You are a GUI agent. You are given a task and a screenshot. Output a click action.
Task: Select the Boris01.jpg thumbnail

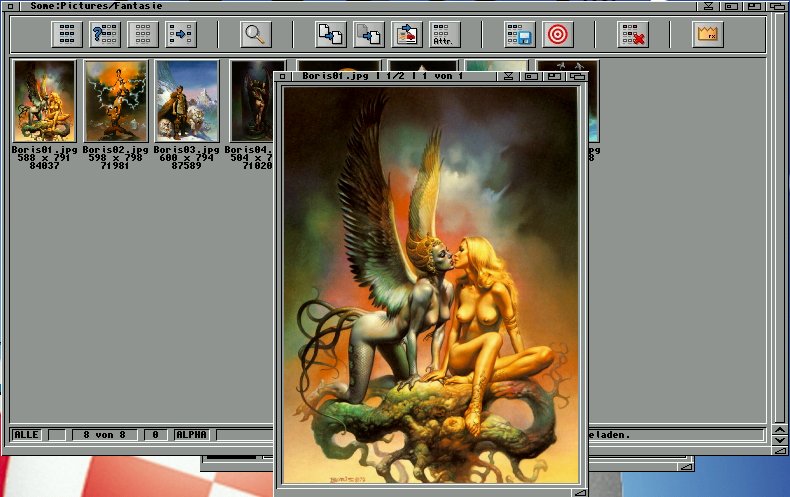[45, 101]
